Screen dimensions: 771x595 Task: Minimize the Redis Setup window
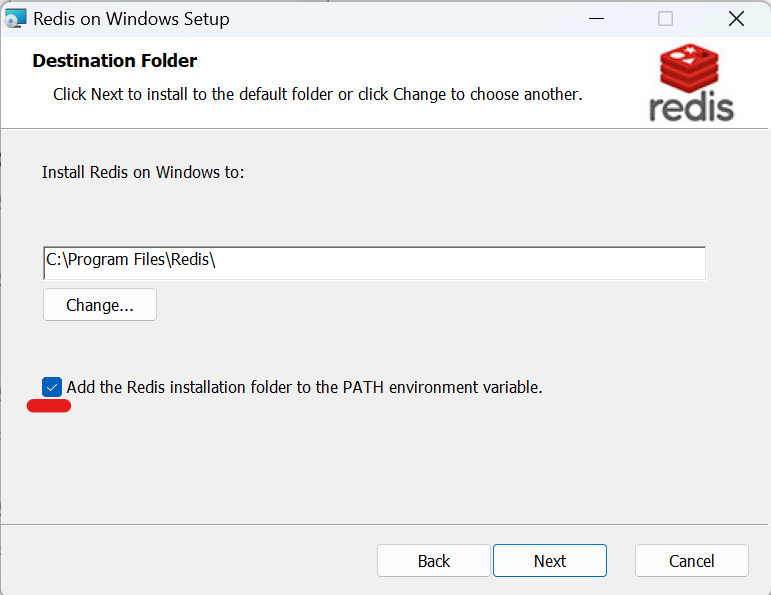click(x=596, y=19)
